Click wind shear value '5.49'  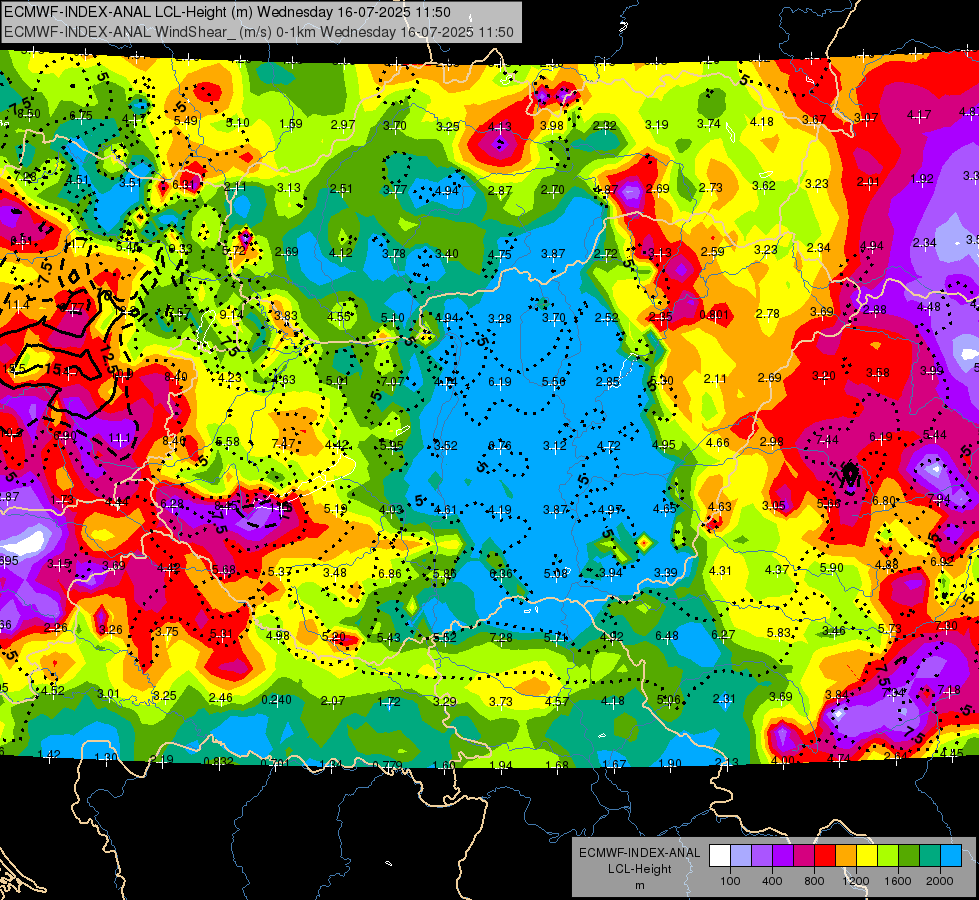(x=186, y=121)
